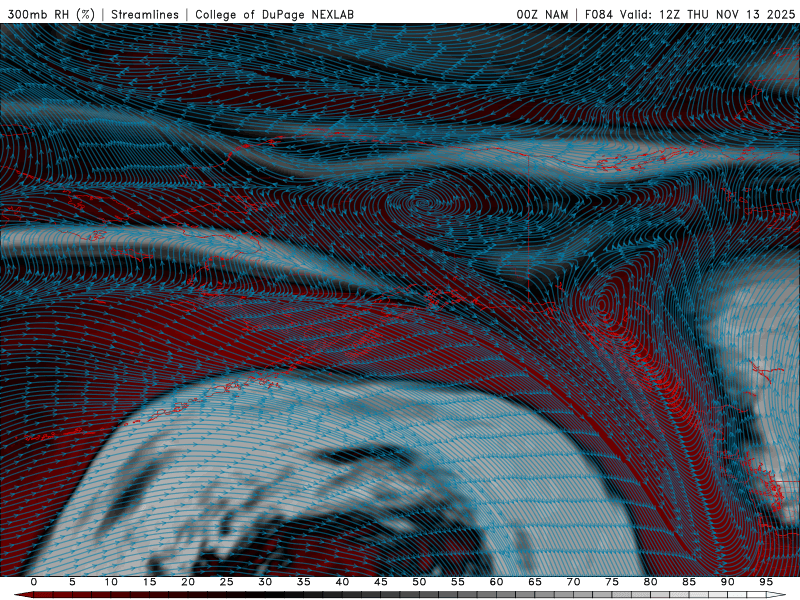800x600 pixels.
Task: Click the 70 value on color scale
Action: click(573, 582)
